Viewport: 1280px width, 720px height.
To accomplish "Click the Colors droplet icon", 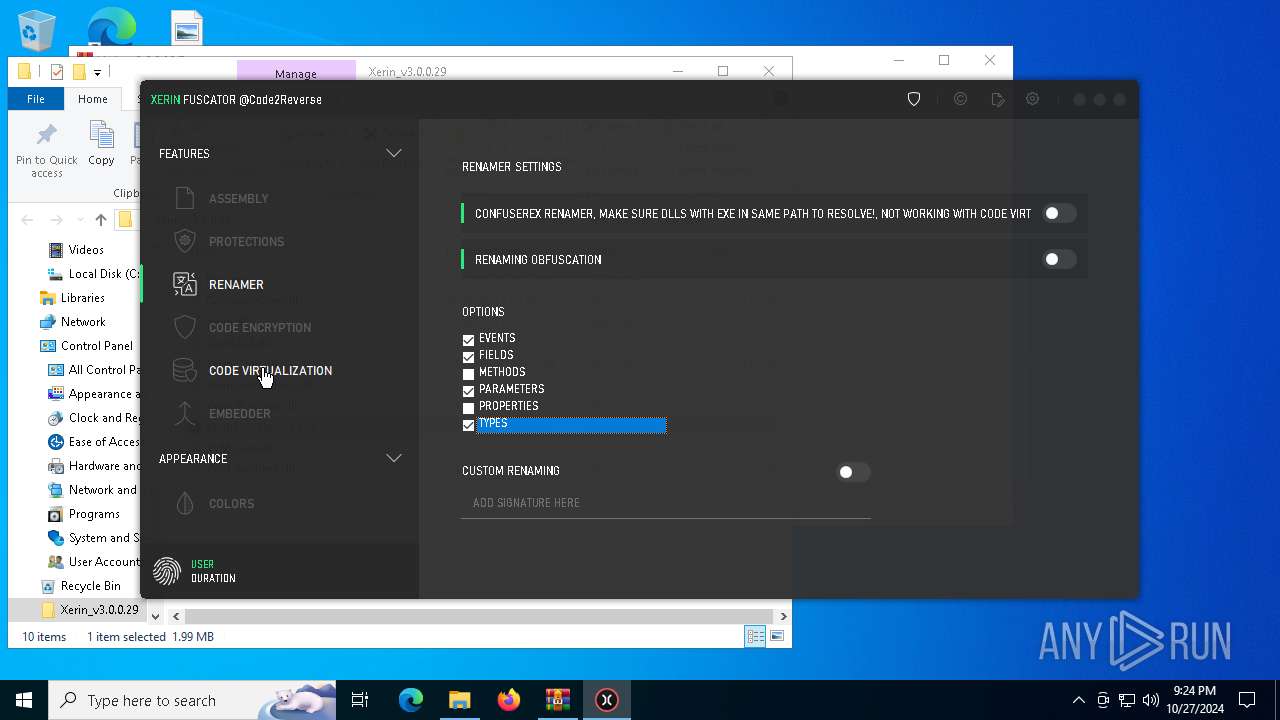I will 184,503.
